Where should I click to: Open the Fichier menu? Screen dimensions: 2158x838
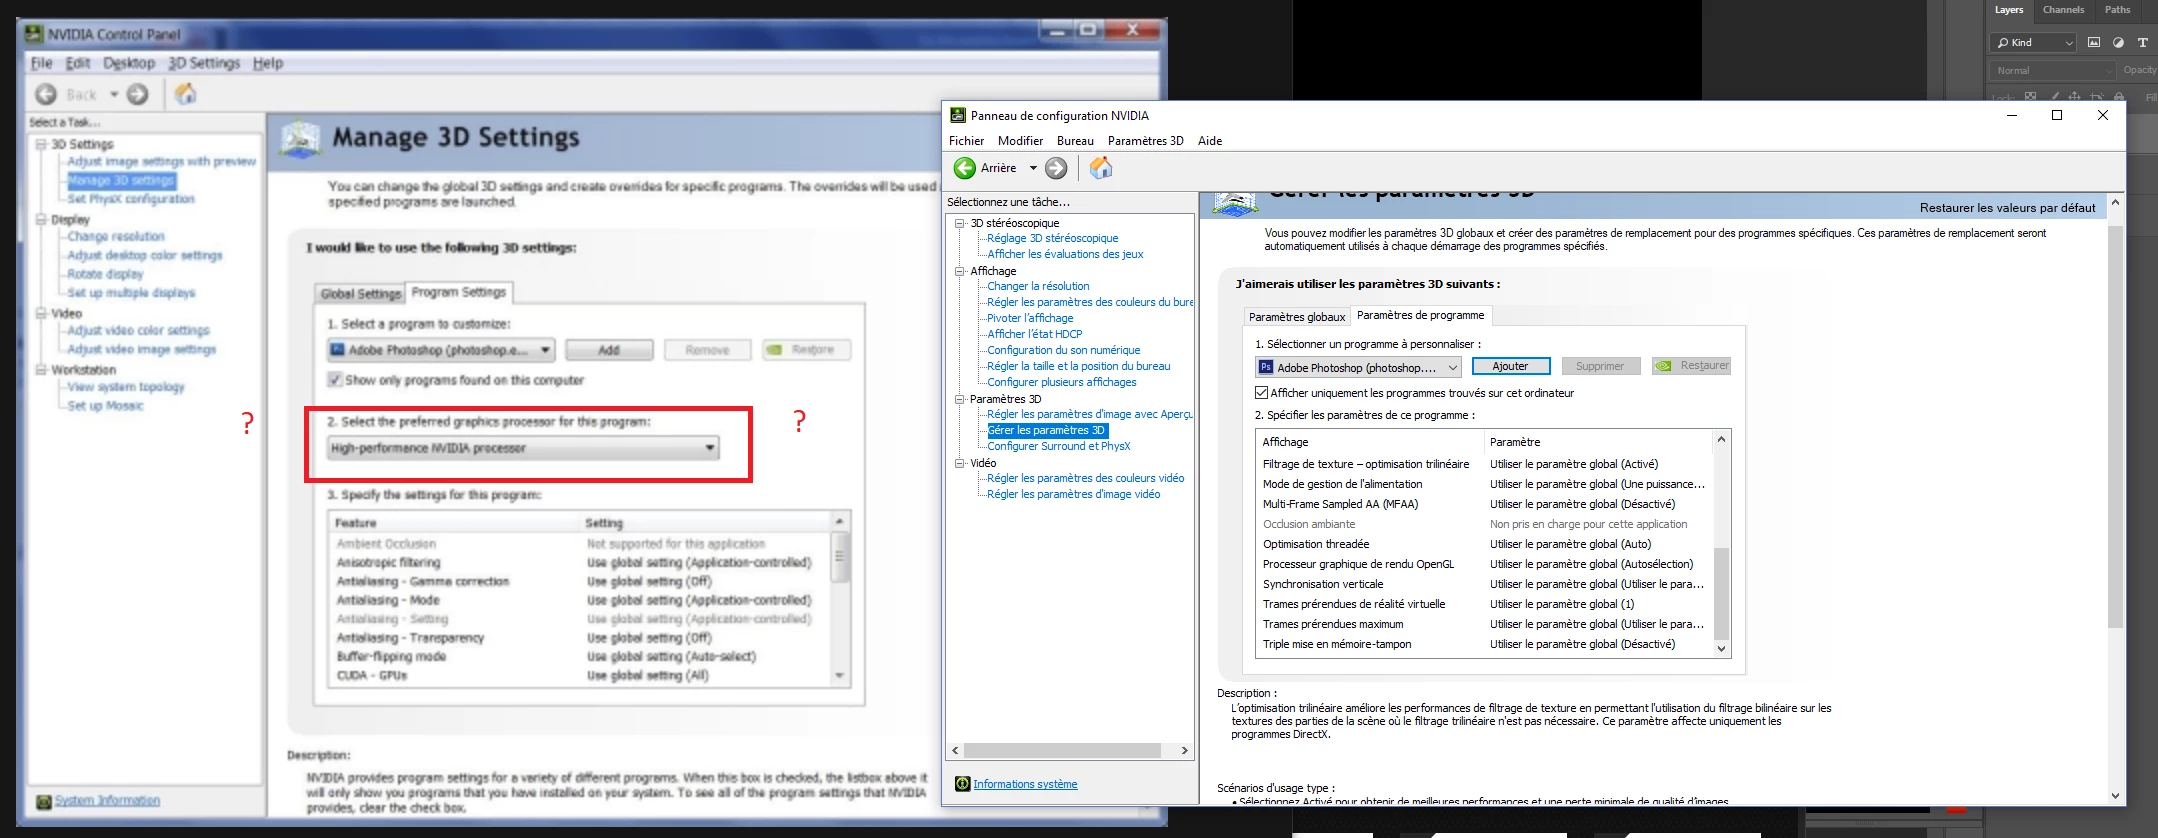coord(966,141)
